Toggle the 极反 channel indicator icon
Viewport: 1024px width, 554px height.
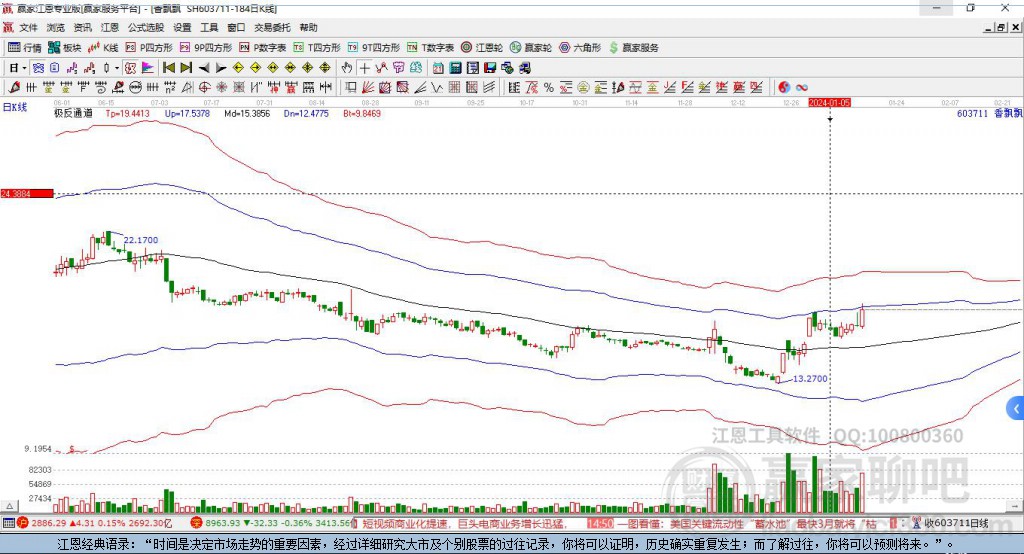(x=131, y=68)
